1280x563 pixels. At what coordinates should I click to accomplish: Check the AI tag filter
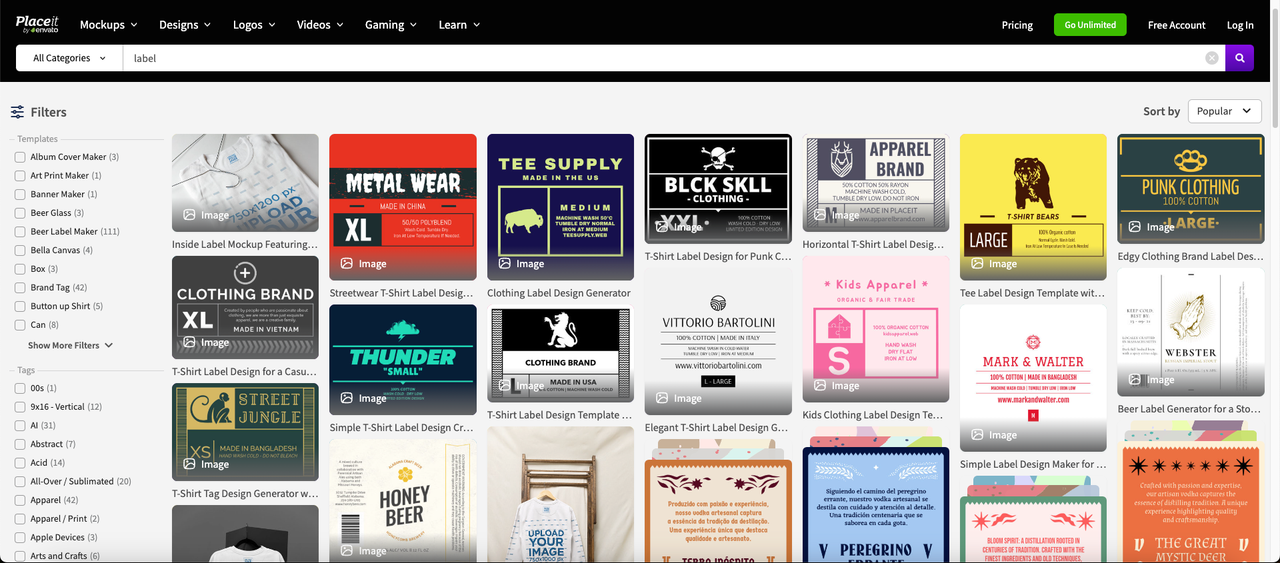coord(20,425)
